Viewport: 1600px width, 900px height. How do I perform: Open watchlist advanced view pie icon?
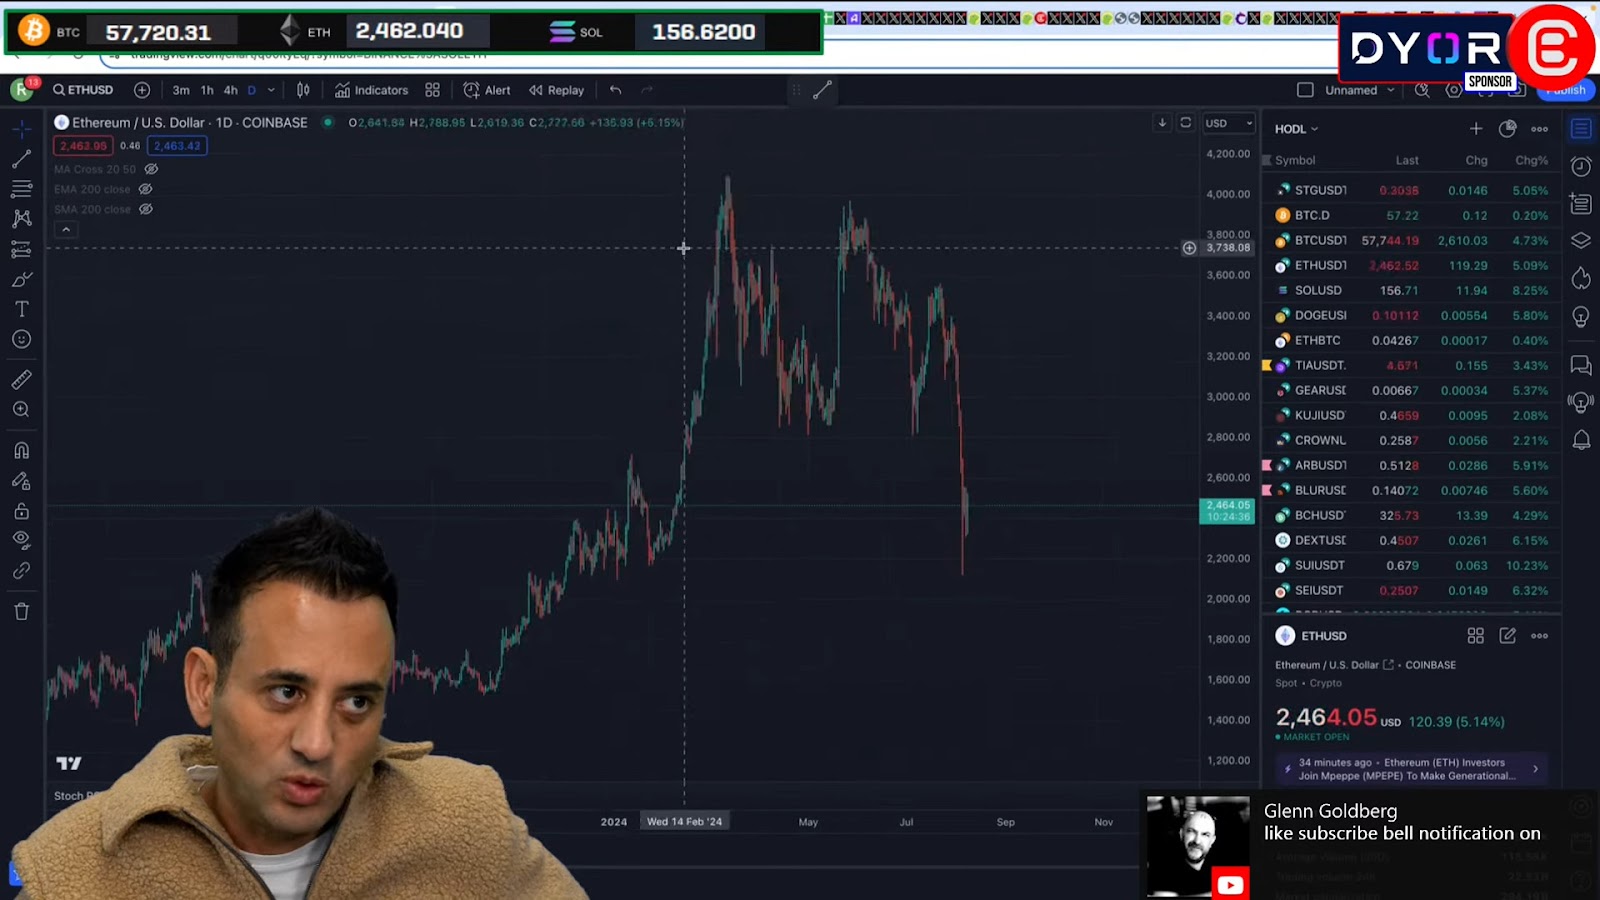[1508, 128]
